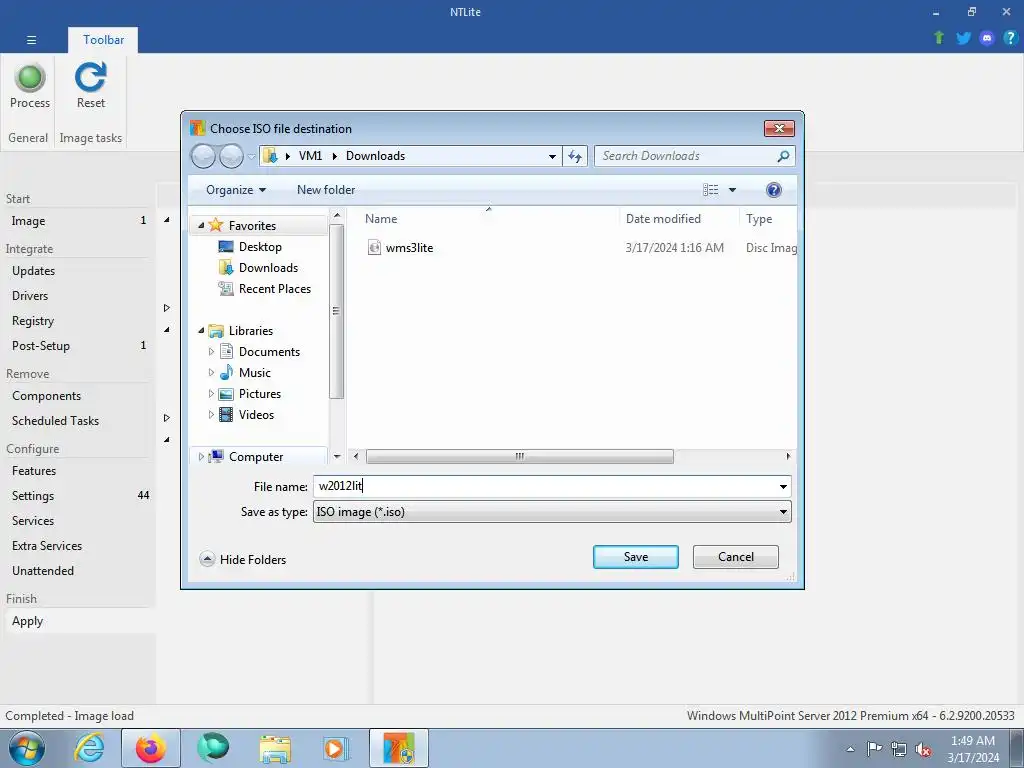Click the Save button

point(635,557)
